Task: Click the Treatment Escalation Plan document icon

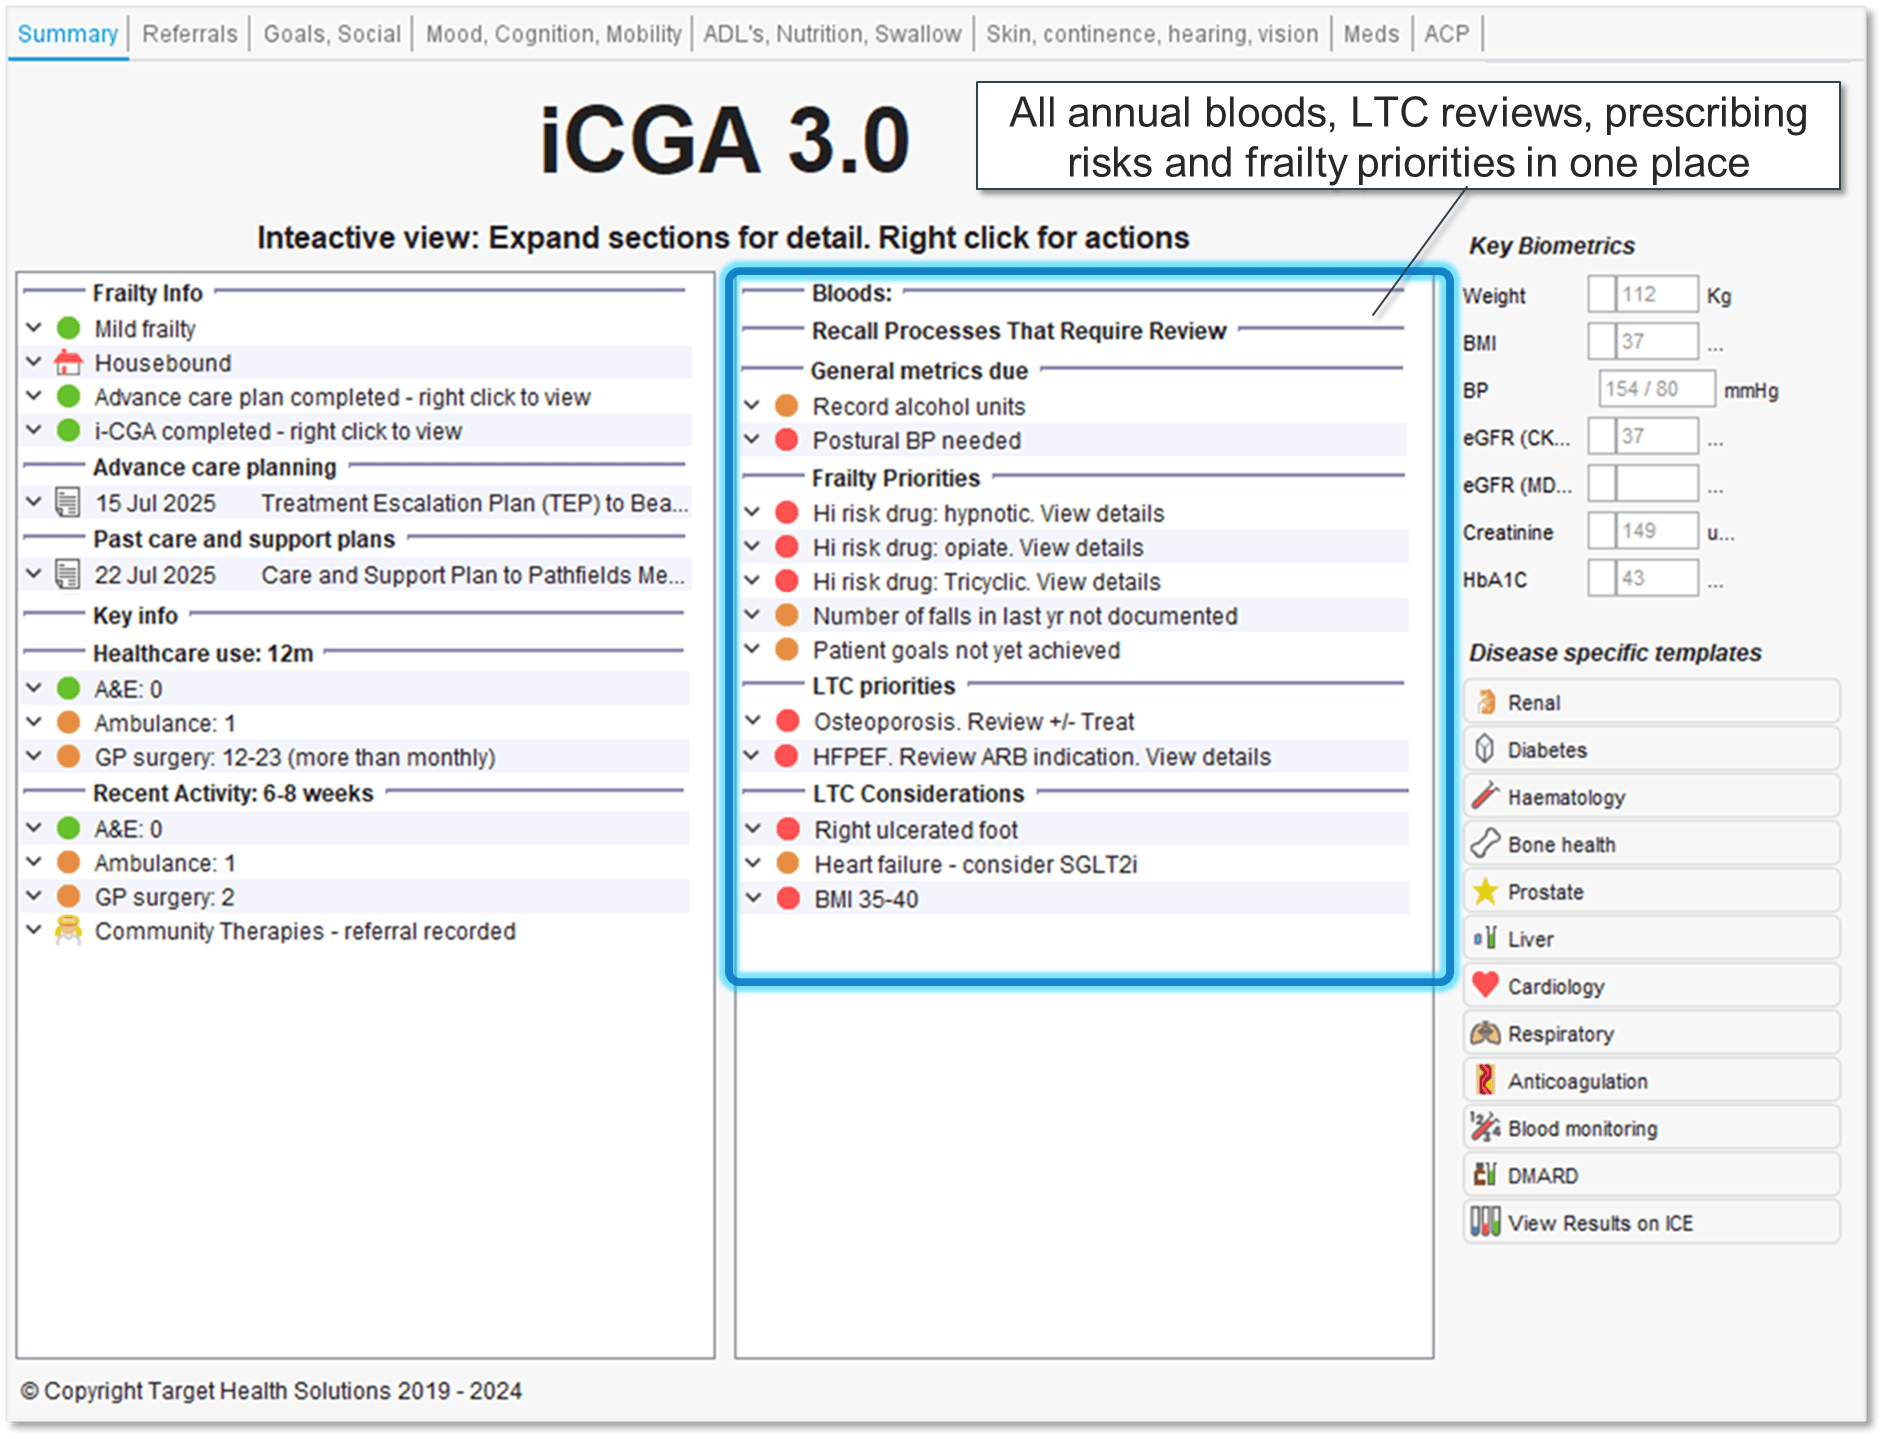Action: pos(68,502)
